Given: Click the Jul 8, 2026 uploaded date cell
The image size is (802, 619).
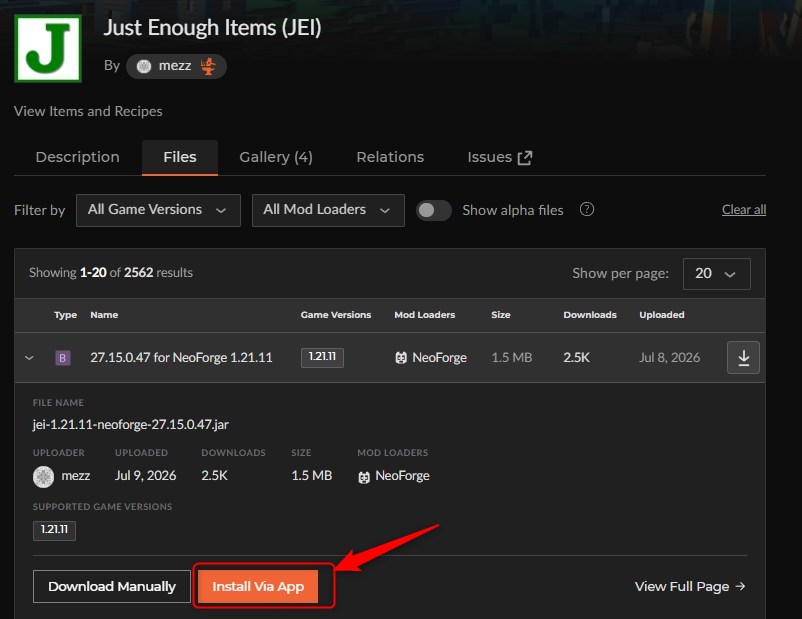Looking at the screenshot, I should coord(670,358).
